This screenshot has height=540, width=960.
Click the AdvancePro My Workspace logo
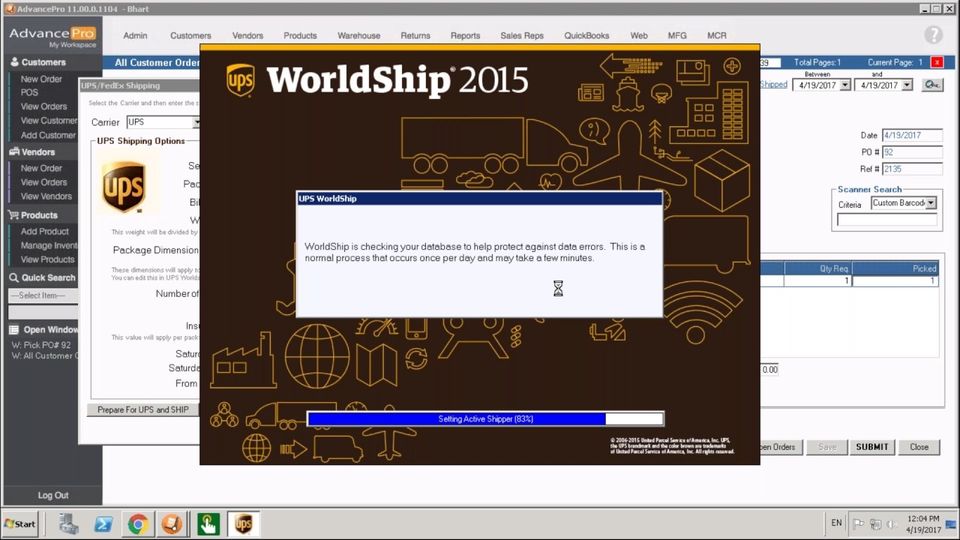(53, 37)
